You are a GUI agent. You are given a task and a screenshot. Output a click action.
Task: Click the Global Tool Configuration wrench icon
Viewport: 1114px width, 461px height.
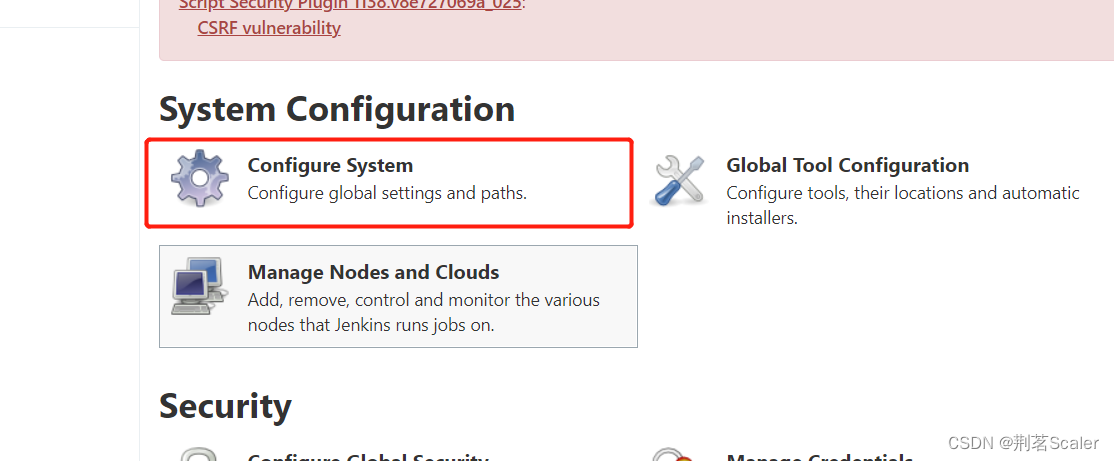(x=680, y=180)
